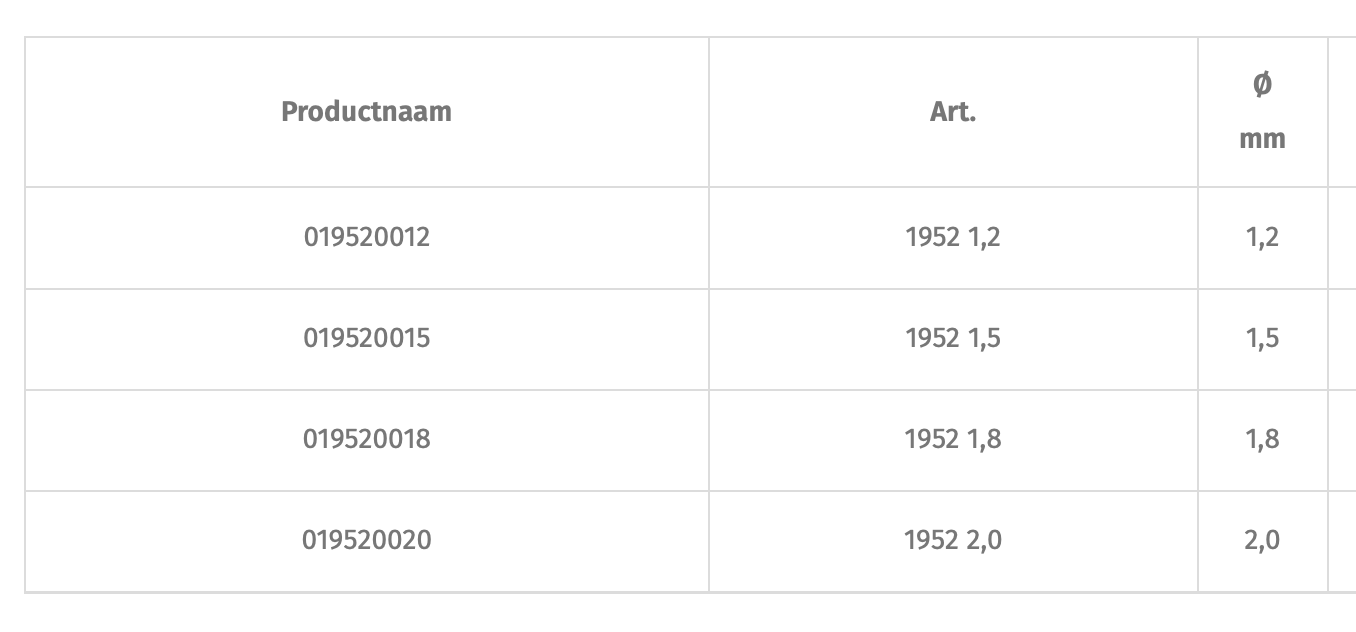Click article 1952 1,8 cell
Screen dimensions: 1356x632
pyautogui.click(x=952, y=440)
